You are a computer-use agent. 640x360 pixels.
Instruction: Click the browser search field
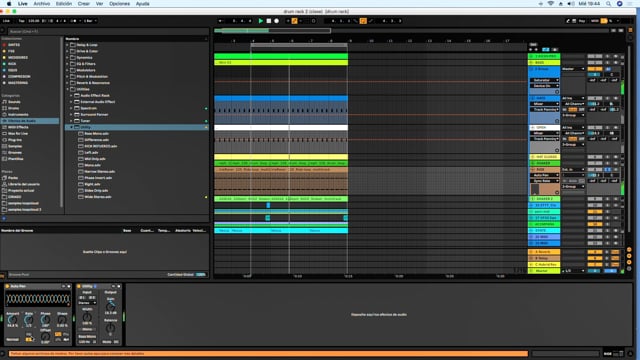(108, 31)
